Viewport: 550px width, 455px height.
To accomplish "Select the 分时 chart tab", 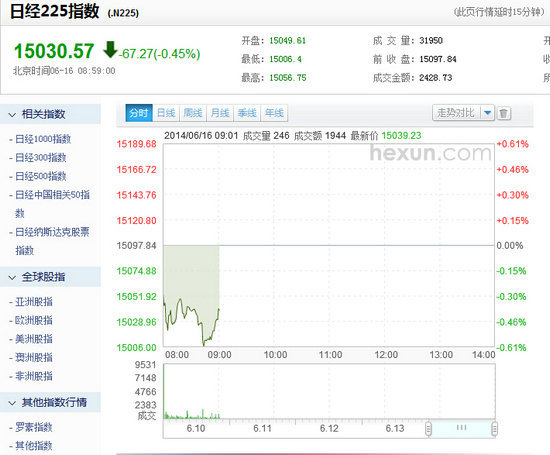I will click(139, 113).
